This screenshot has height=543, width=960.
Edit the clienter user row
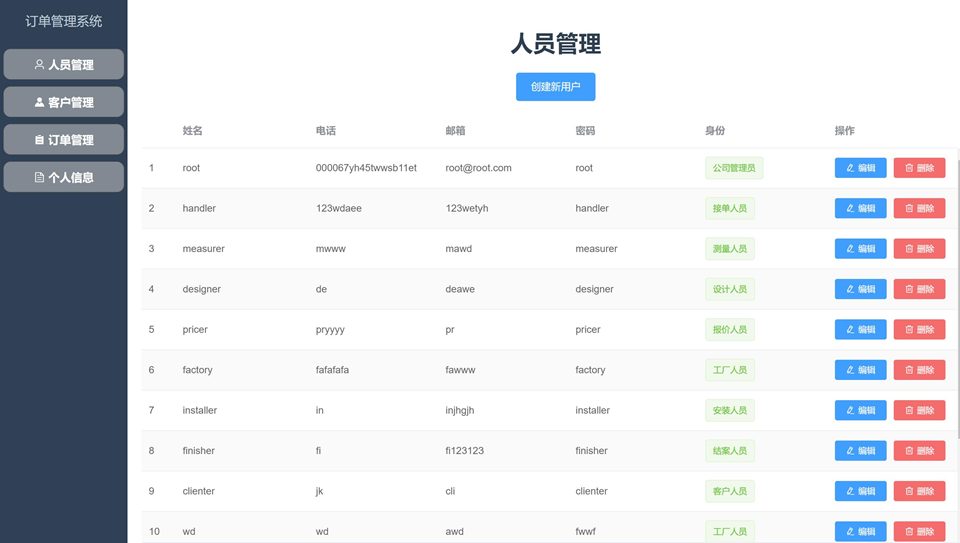(860, 491)
